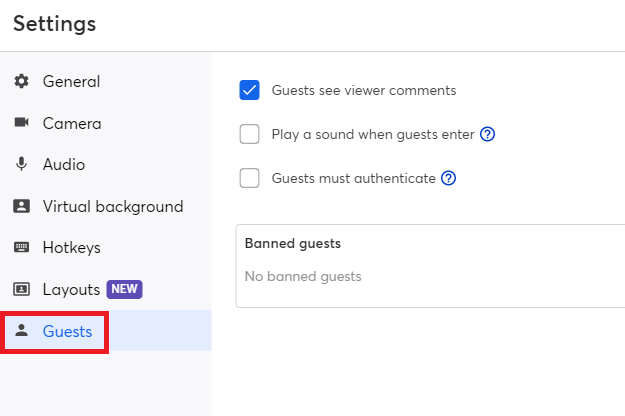Open the General settings tab

(x=71, y=81)
